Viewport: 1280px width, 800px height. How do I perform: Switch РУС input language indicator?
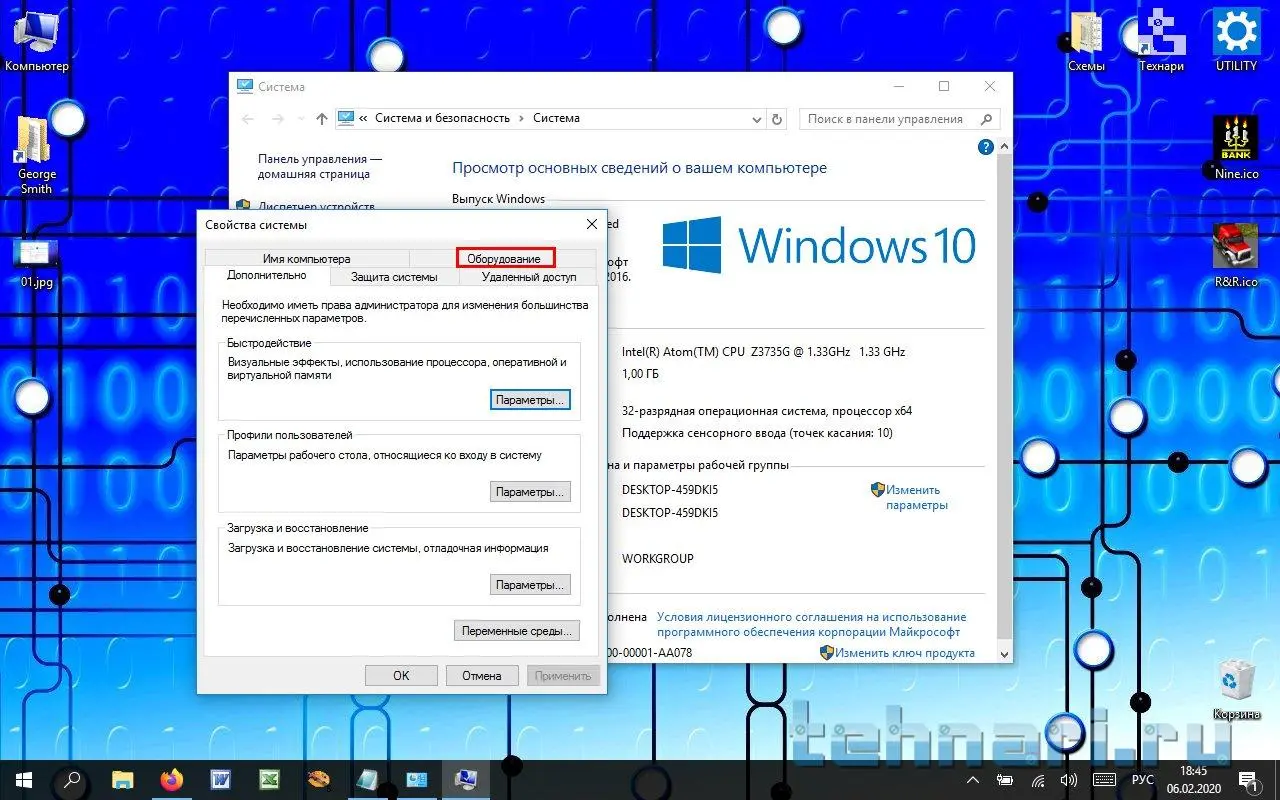1143,780
